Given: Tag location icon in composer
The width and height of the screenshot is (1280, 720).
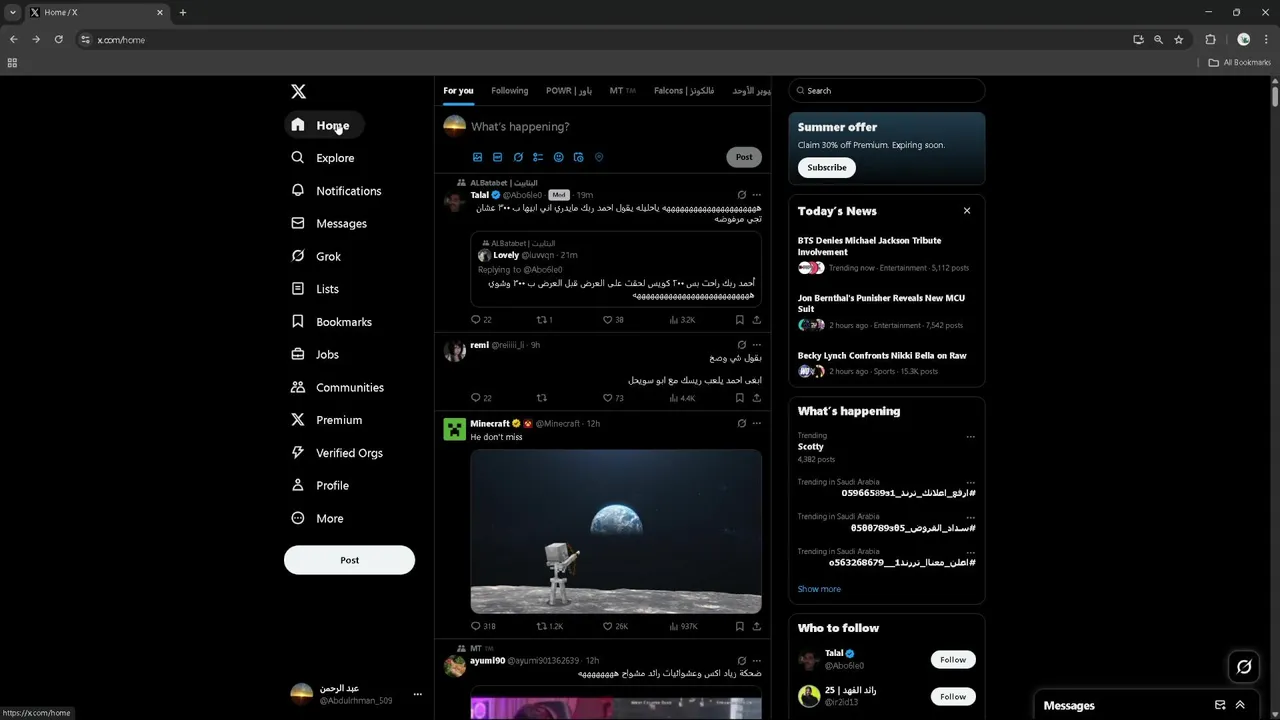Looking at the screenshot, I should coord(599,157).
